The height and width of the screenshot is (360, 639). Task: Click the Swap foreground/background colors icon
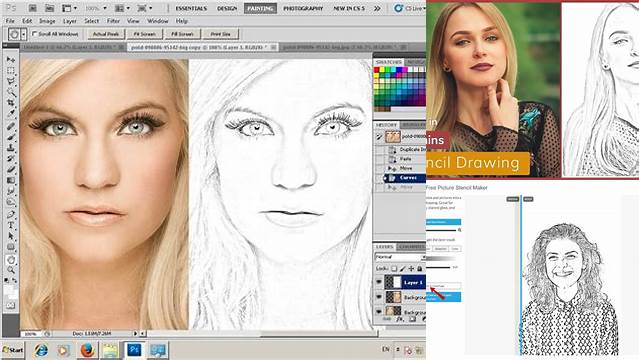point(15,280)
